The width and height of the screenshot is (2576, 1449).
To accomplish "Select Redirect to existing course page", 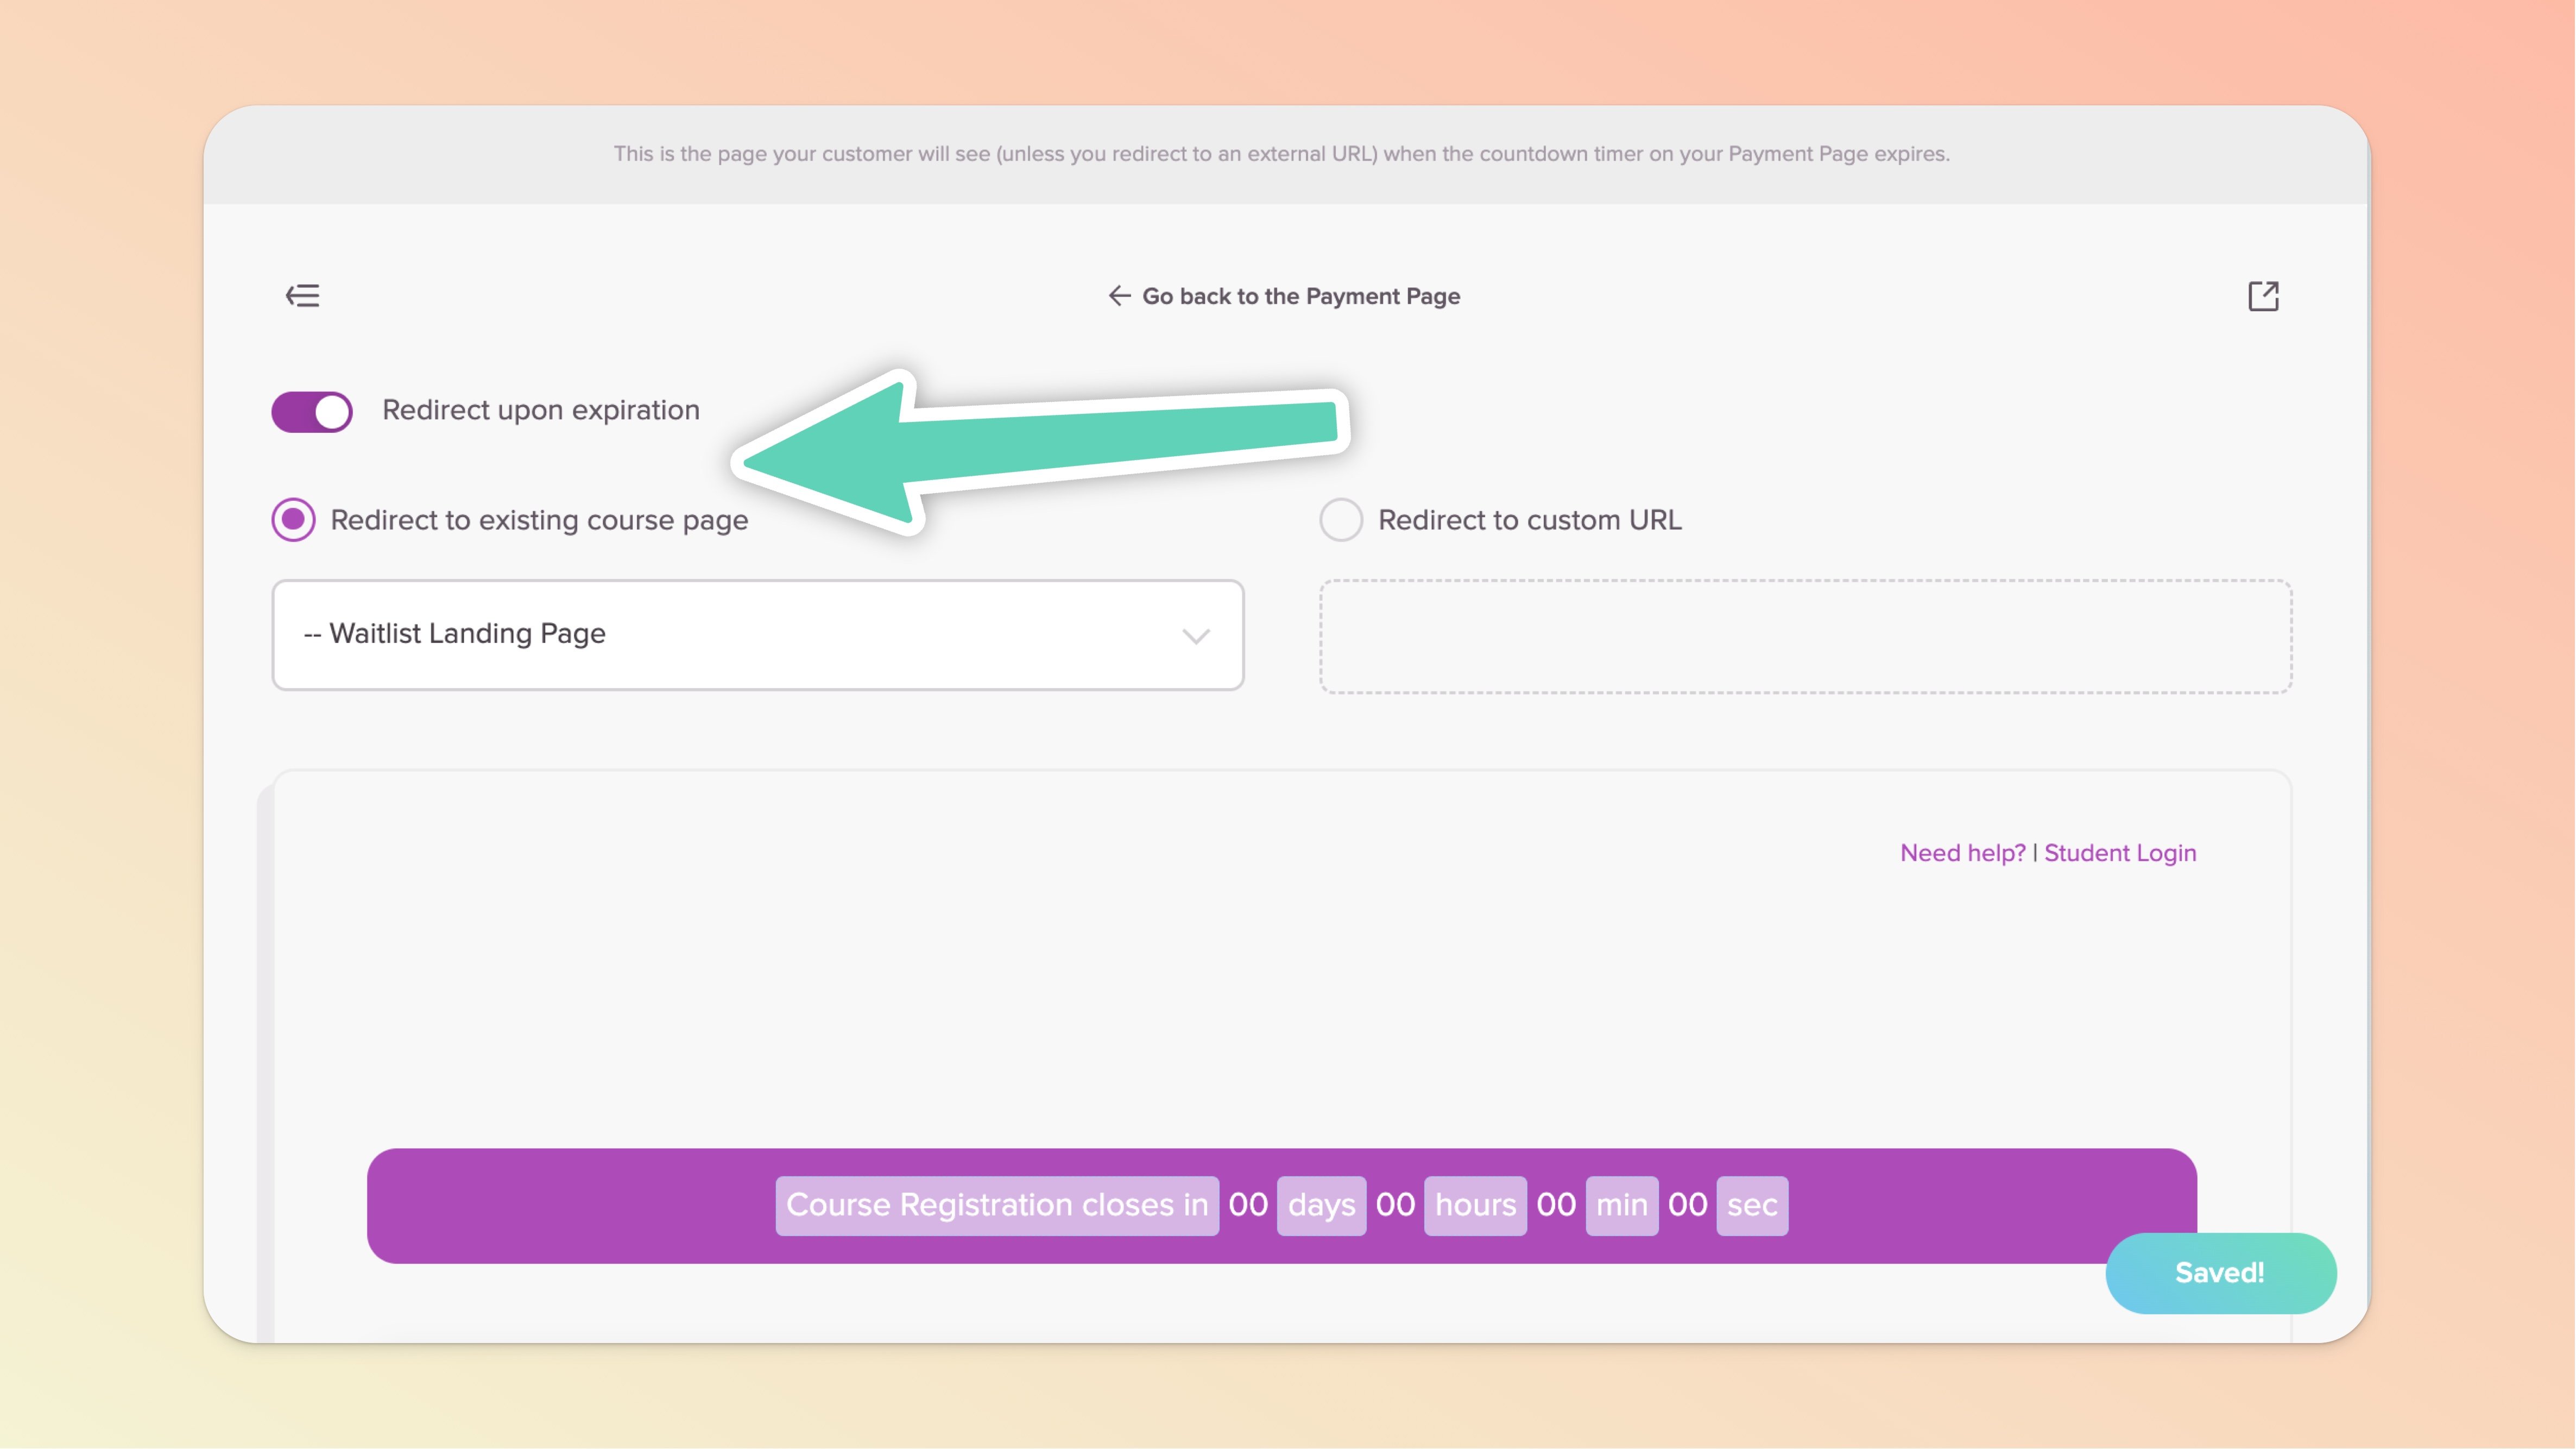I will tap(294, 520).
